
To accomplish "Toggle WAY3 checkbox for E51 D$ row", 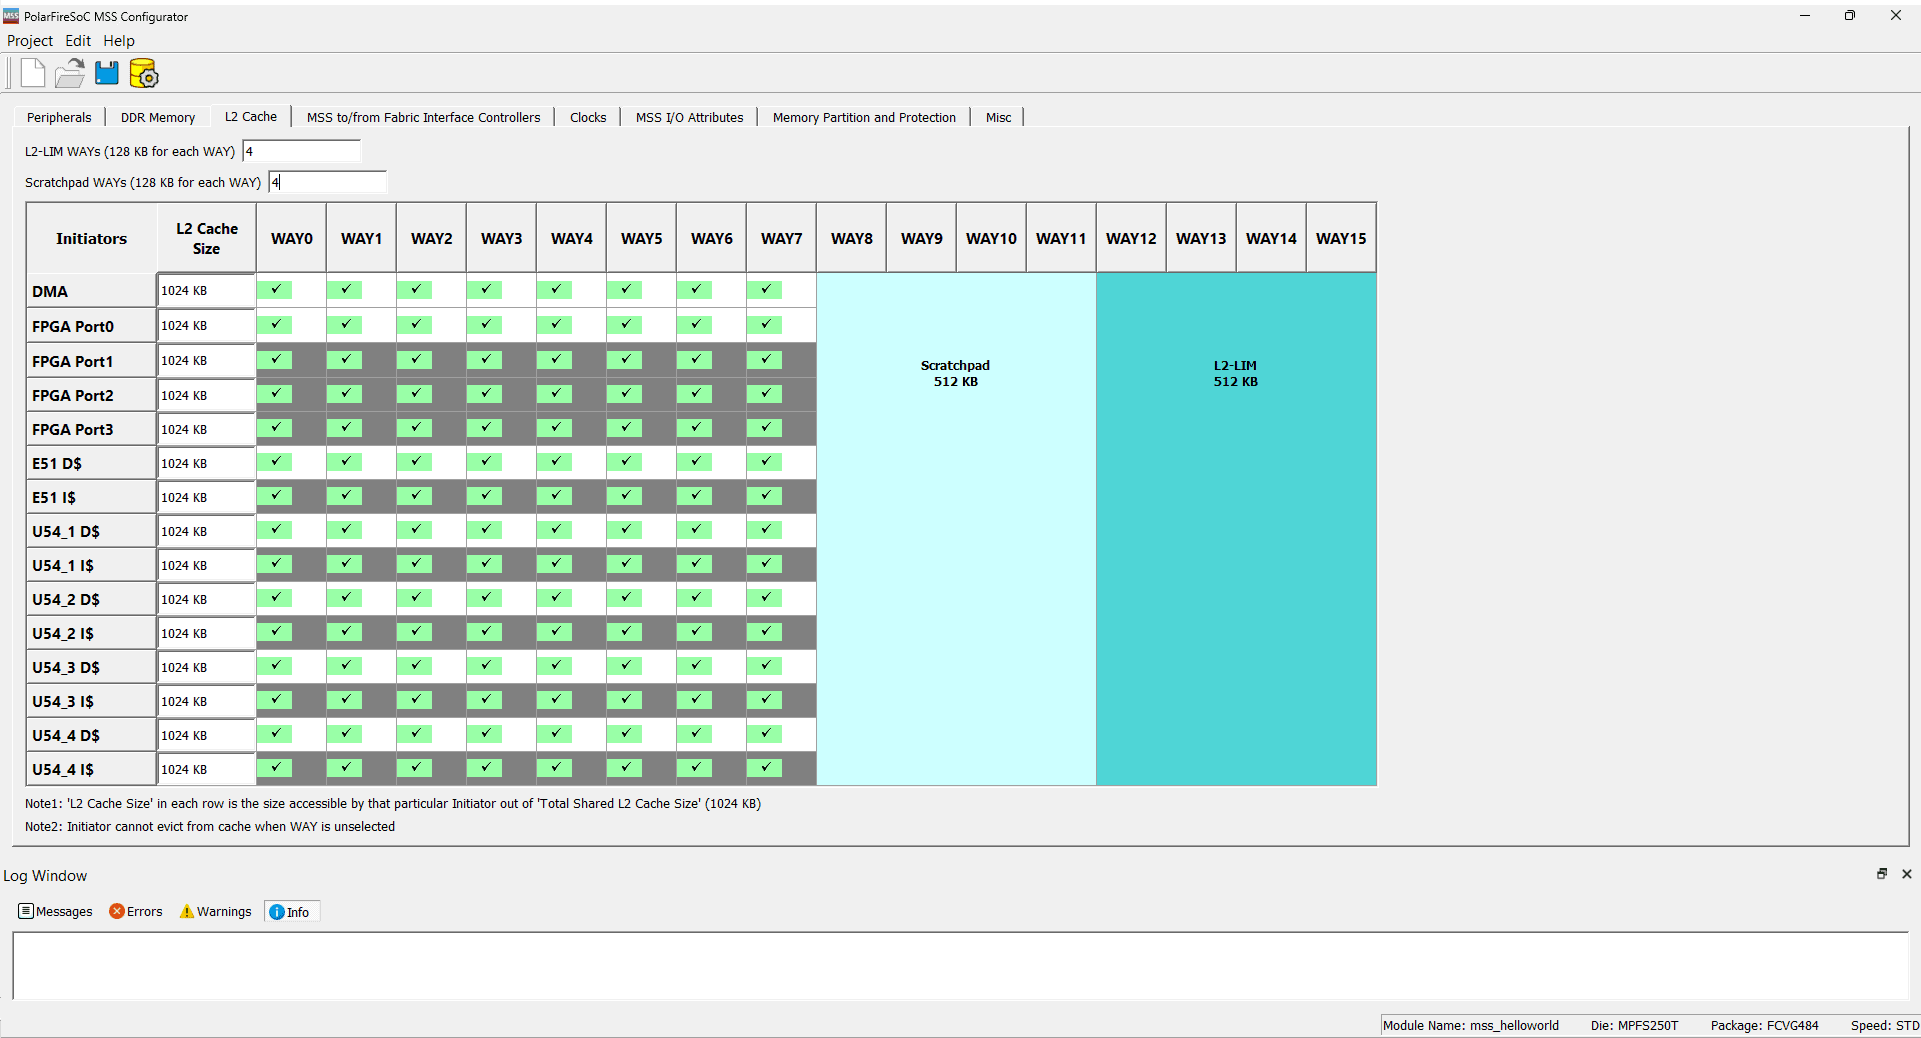I will click(x=485, y=462).
